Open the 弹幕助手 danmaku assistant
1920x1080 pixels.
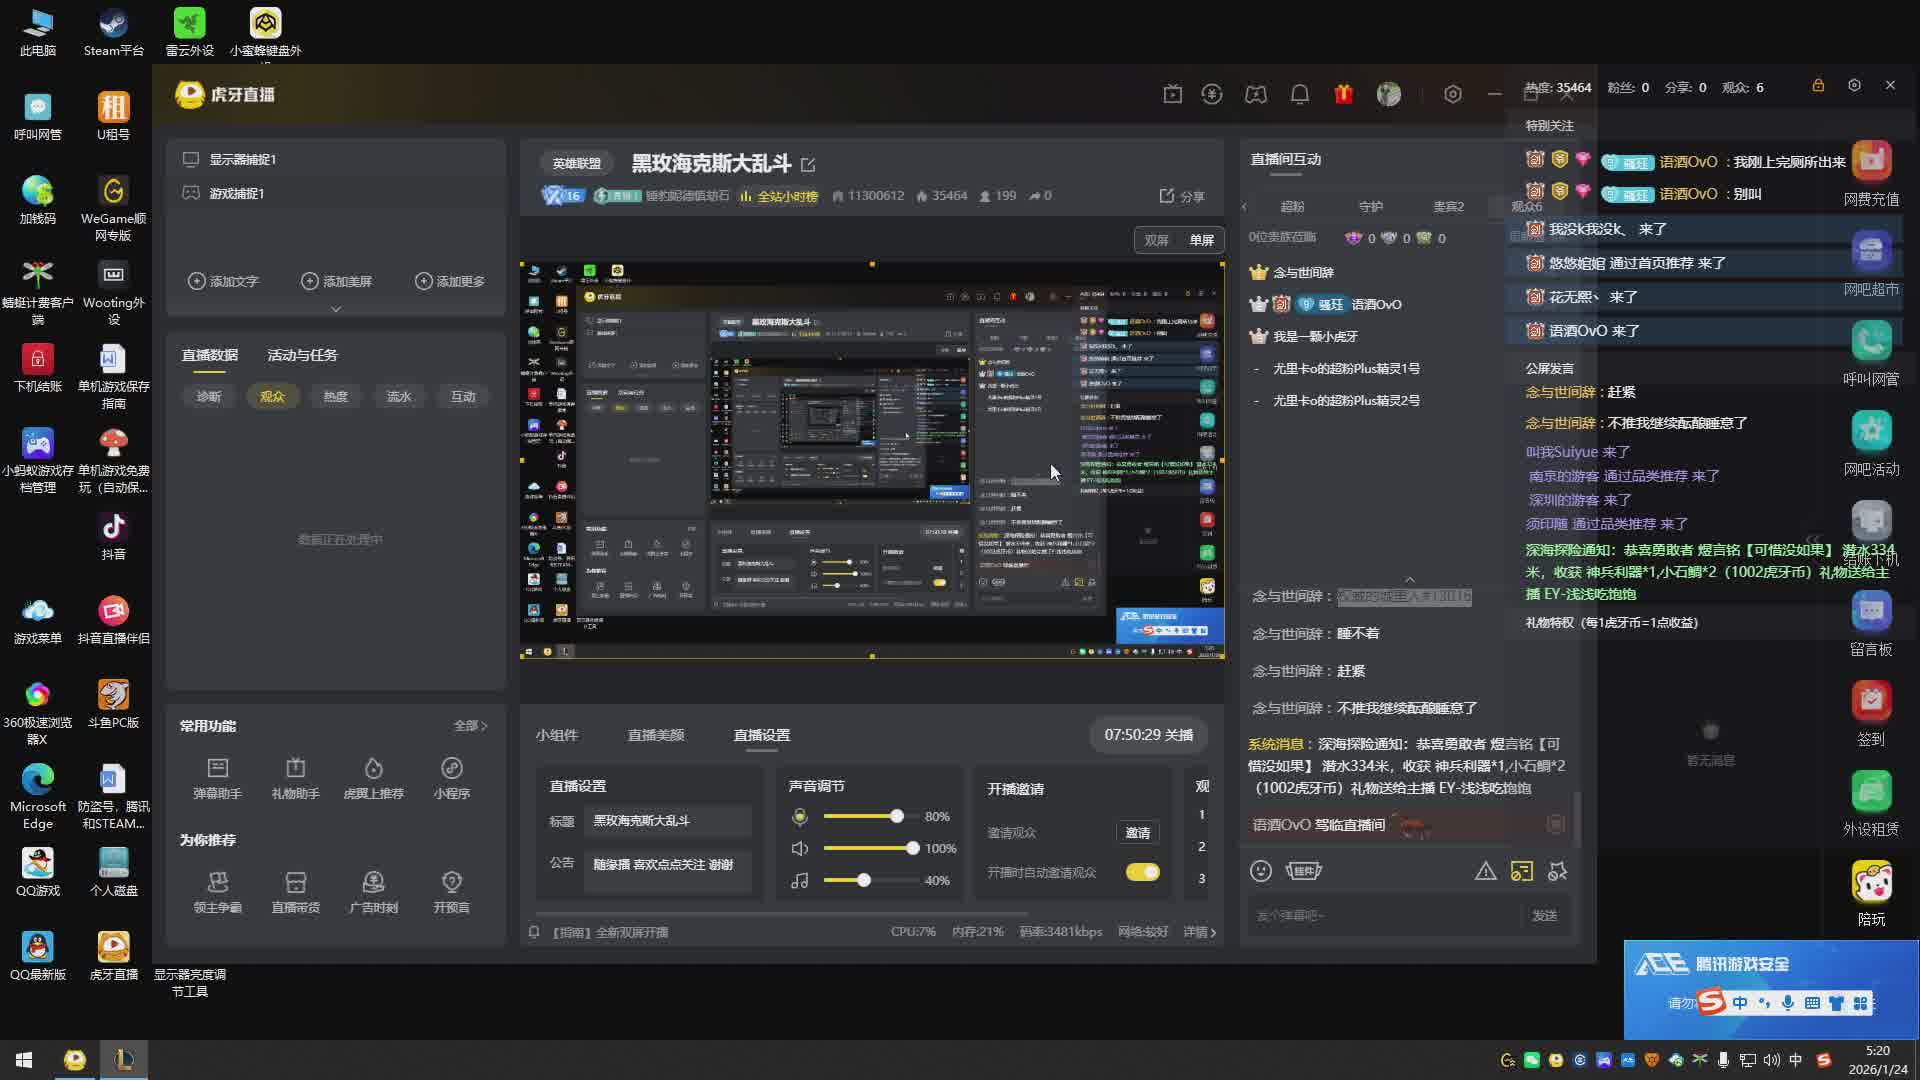(217, 778)
